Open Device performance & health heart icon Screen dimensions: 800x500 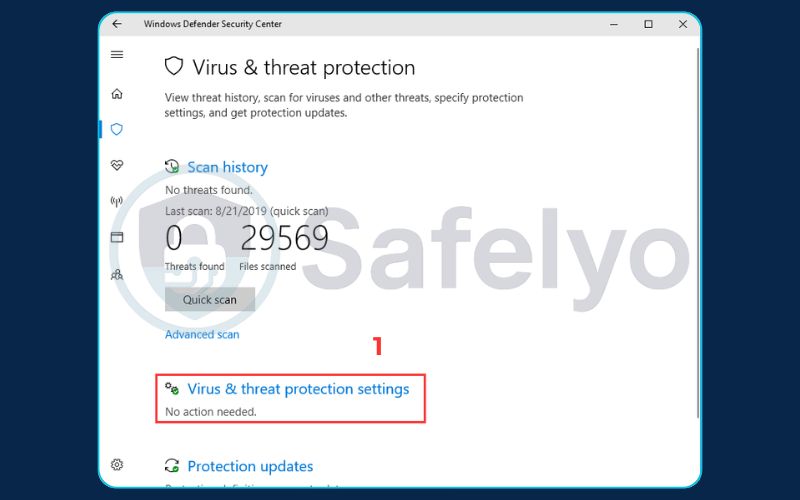(x=117, y=165)
